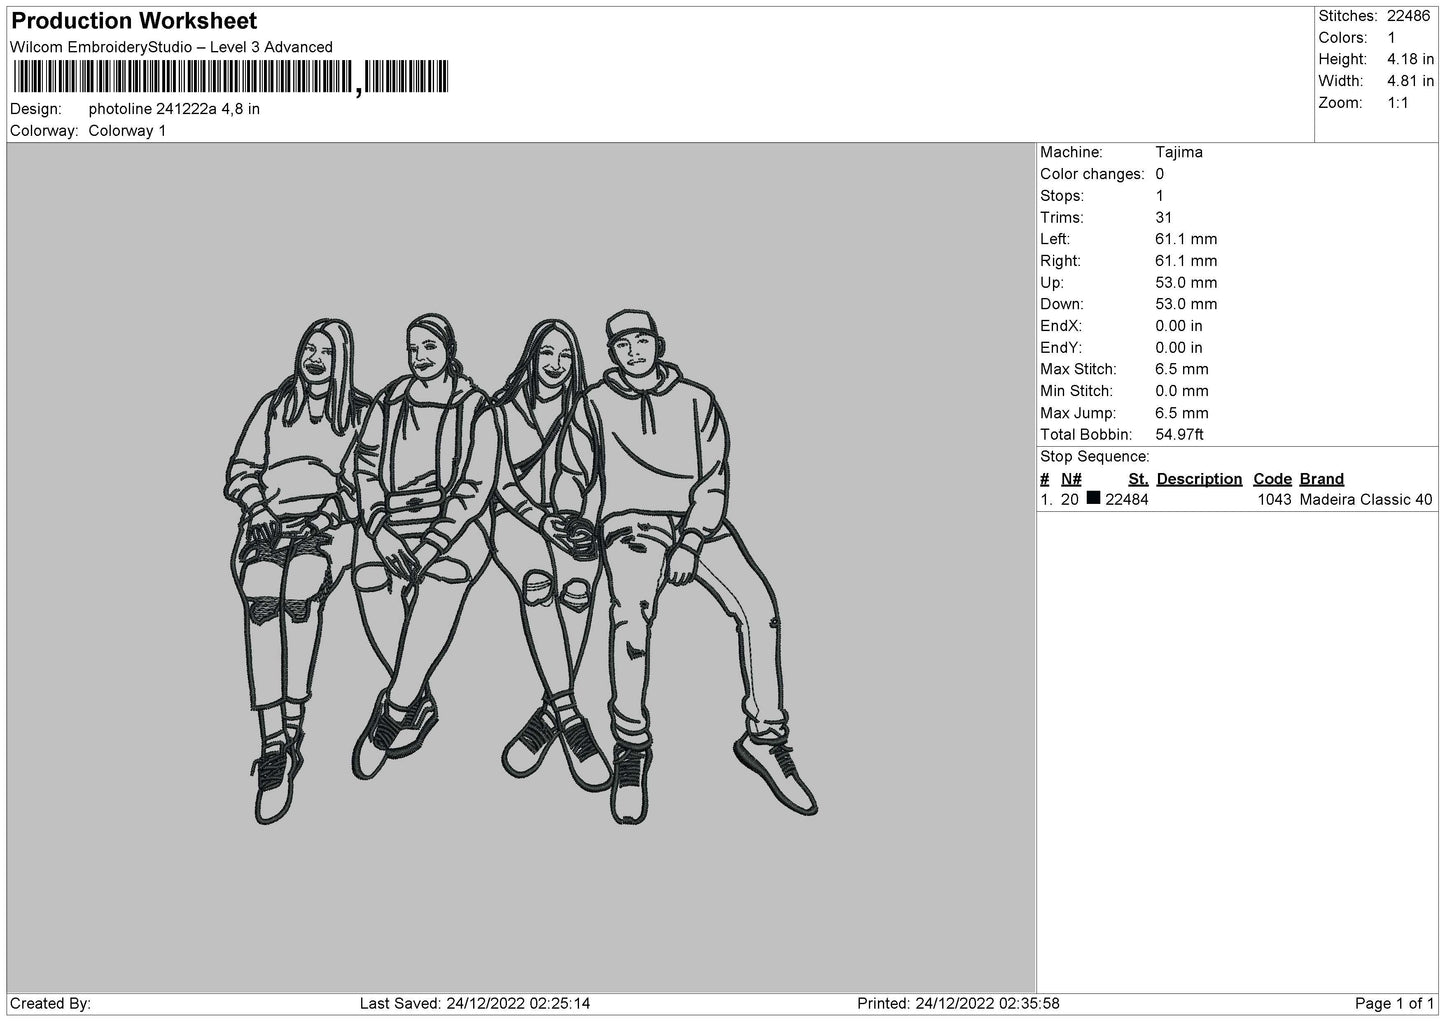The height and width of the screenshot is (1021, 1445).
Task: Click the 'St.' column header
Action: (x=1138, y=479)
